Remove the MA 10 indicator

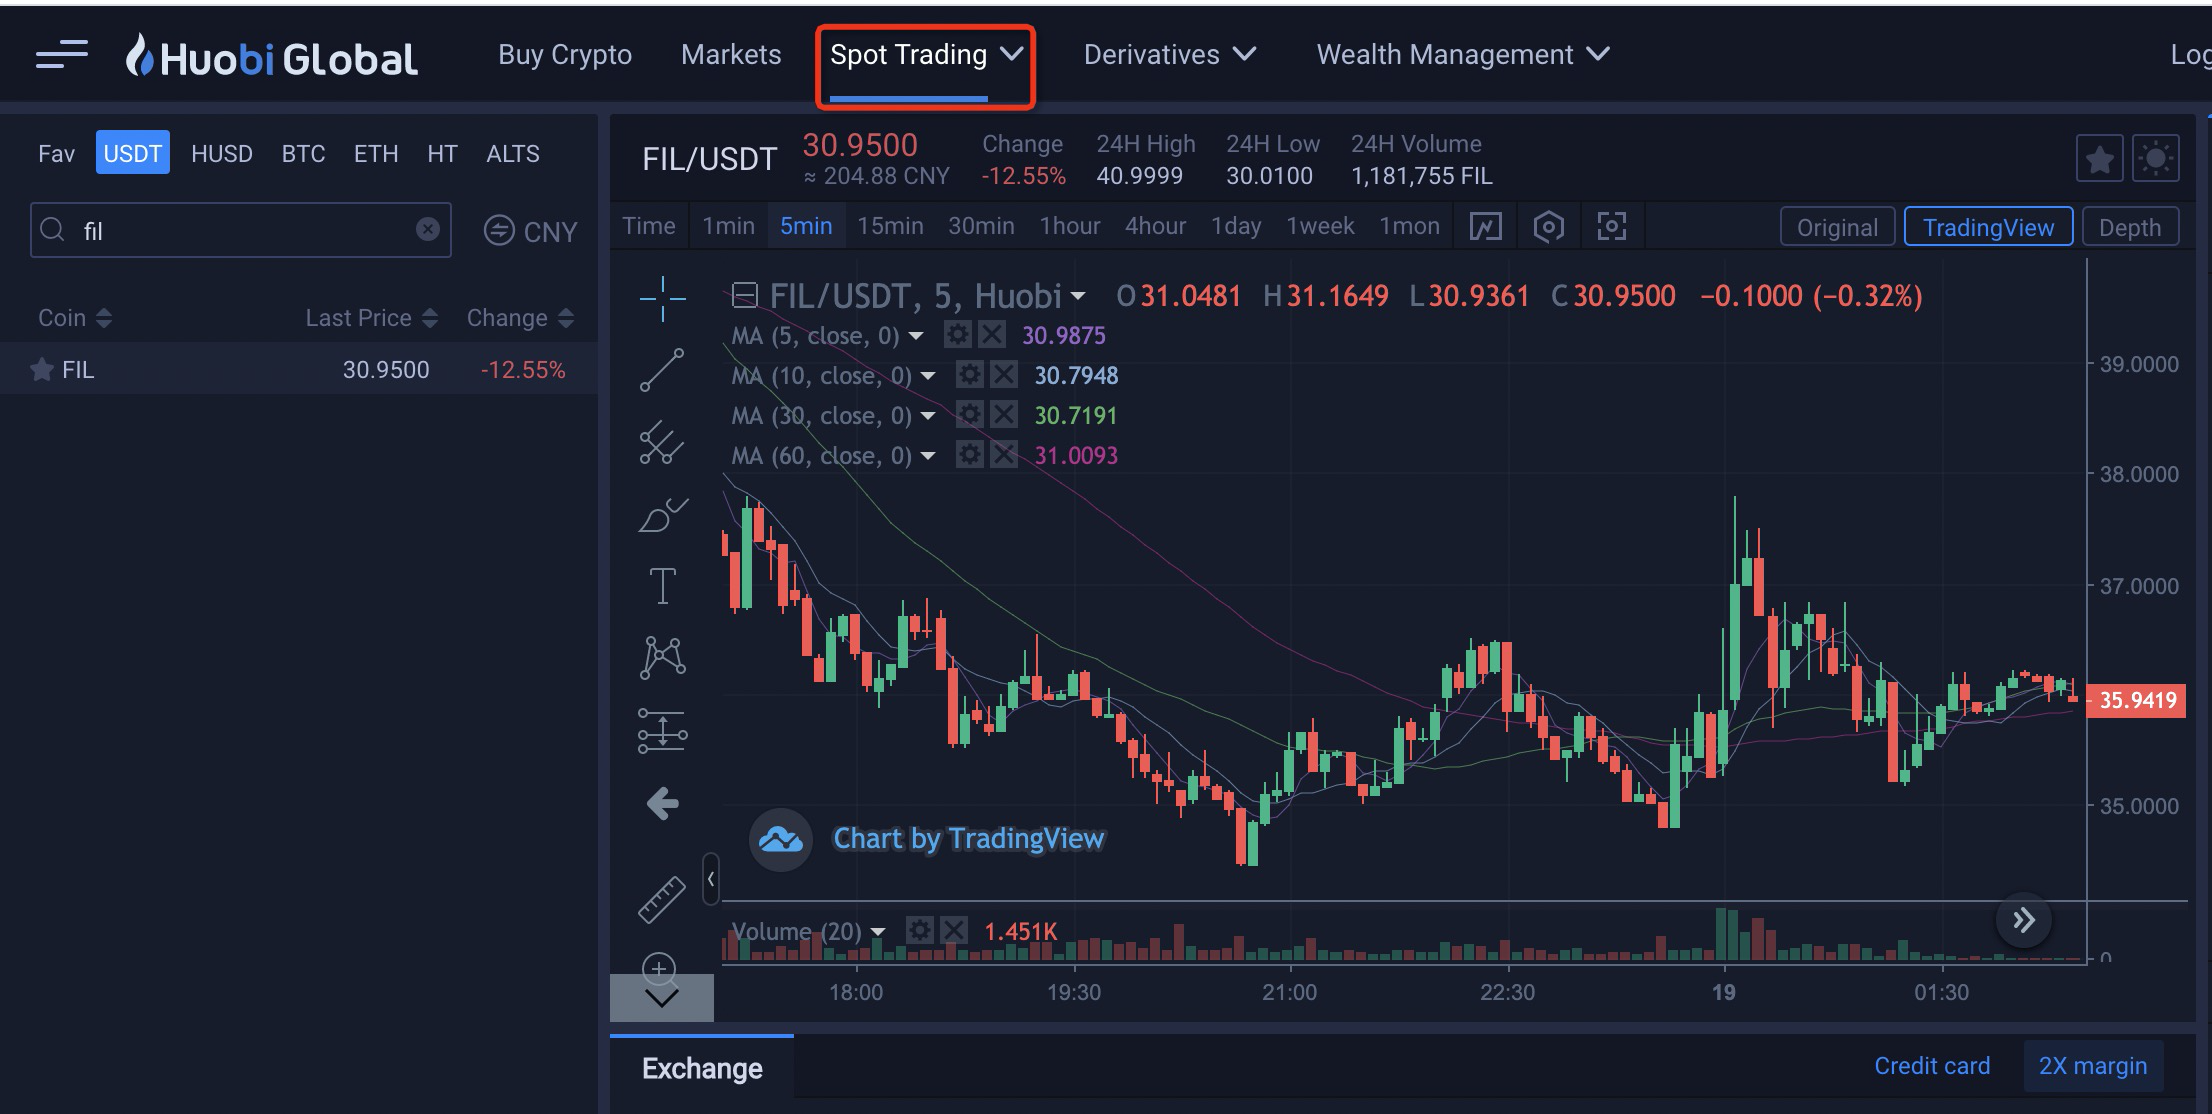point(1004,375)
